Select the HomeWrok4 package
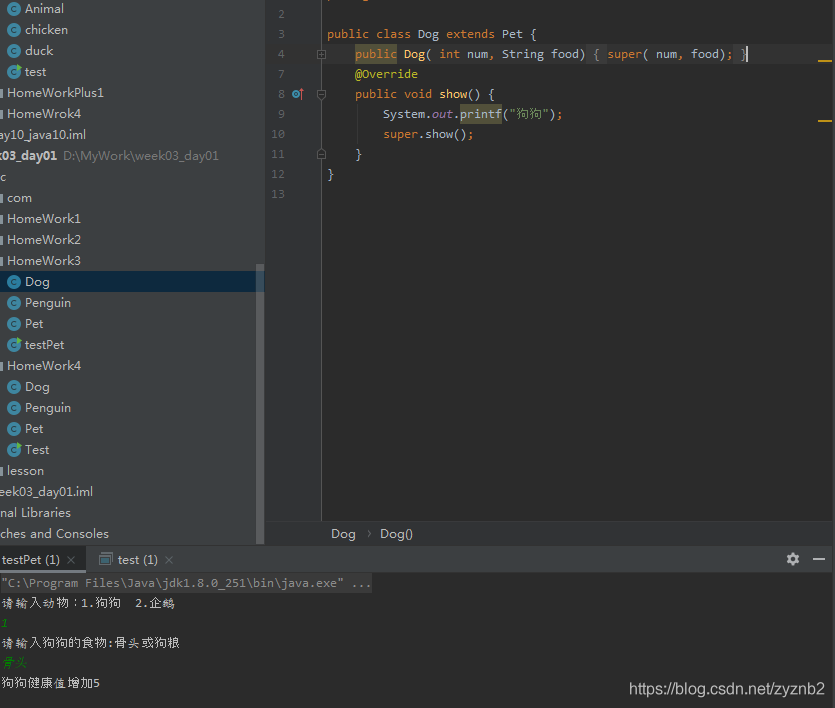Screen dimensions: 835x708 click(44, 114)
